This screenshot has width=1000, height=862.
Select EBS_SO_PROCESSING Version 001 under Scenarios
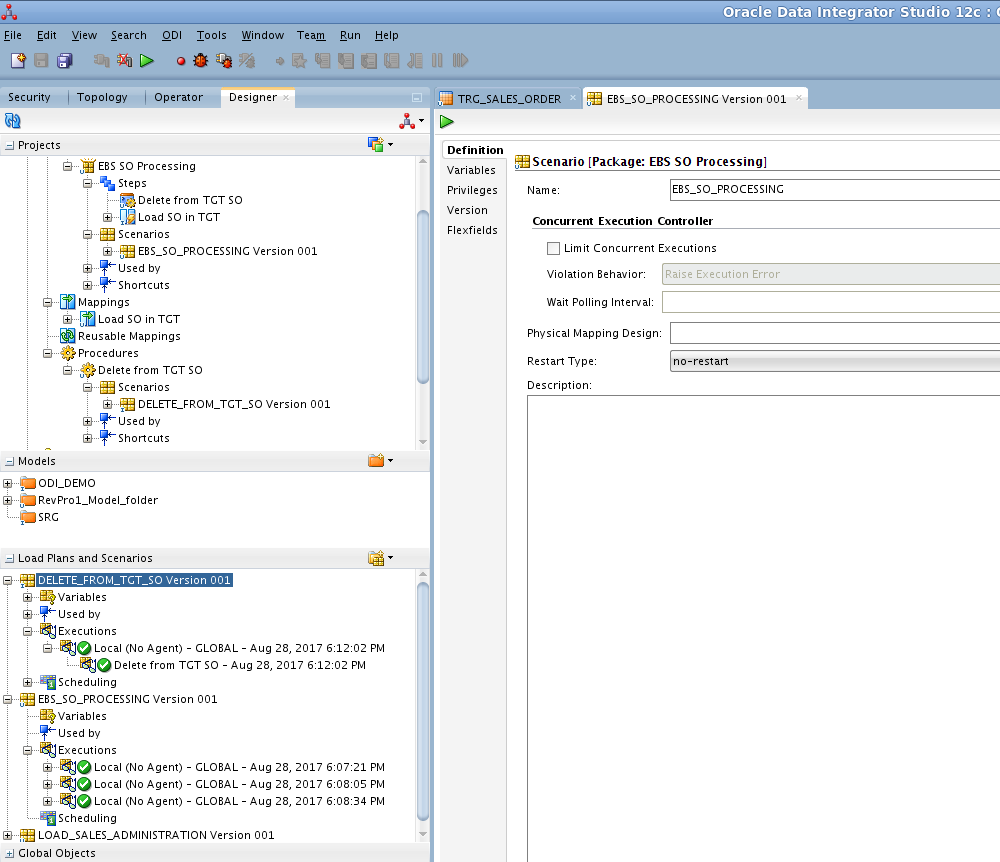click(228, 251)
